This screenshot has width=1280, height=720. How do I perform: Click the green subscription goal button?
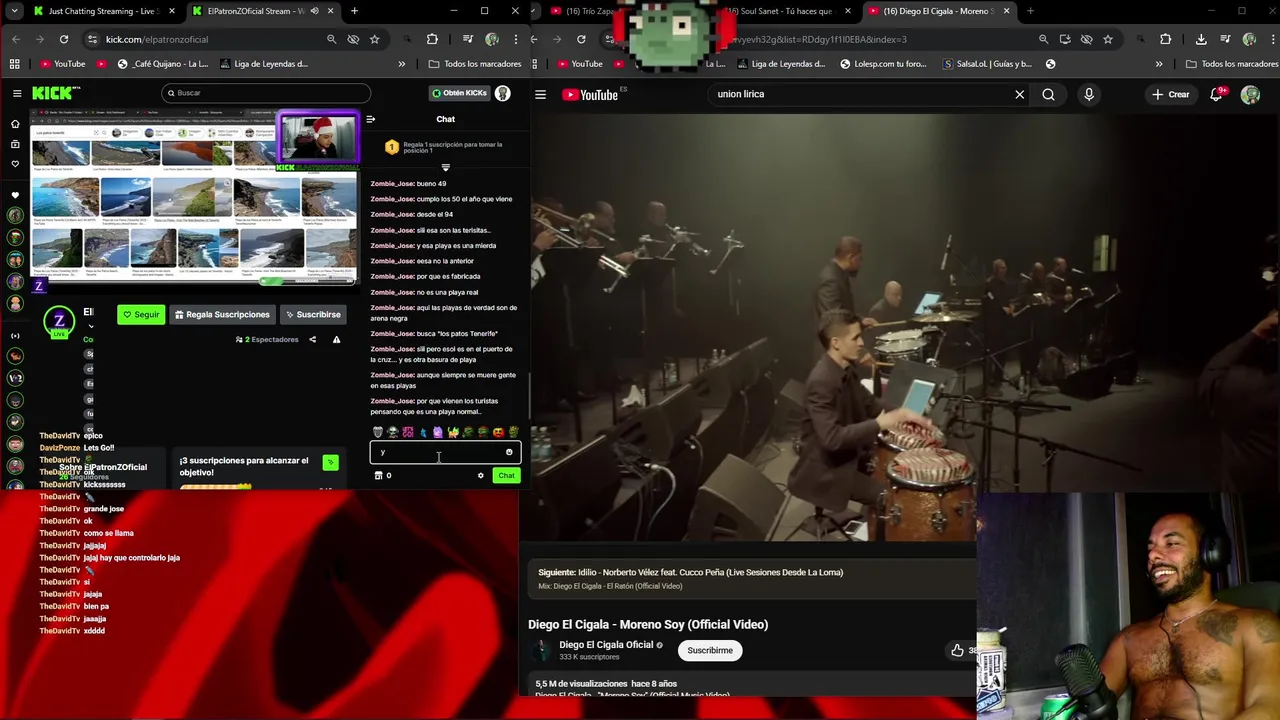[x=330, y=462]
